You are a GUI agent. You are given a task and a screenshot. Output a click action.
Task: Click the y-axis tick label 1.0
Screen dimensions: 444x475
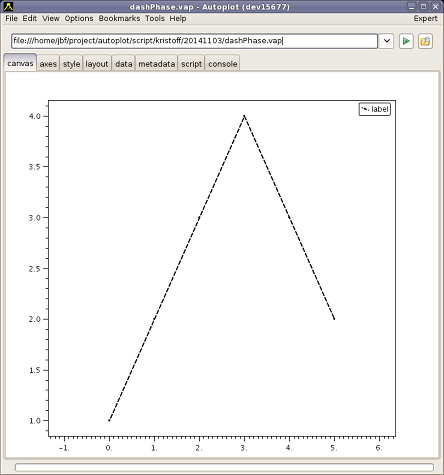(34, 421)
